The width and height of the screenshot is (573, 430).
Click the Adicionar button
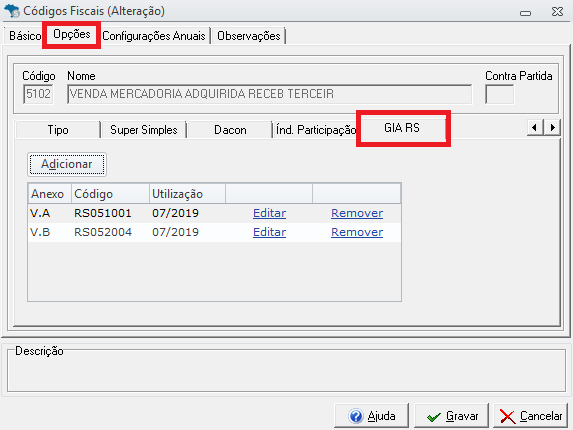pos(67,164)
